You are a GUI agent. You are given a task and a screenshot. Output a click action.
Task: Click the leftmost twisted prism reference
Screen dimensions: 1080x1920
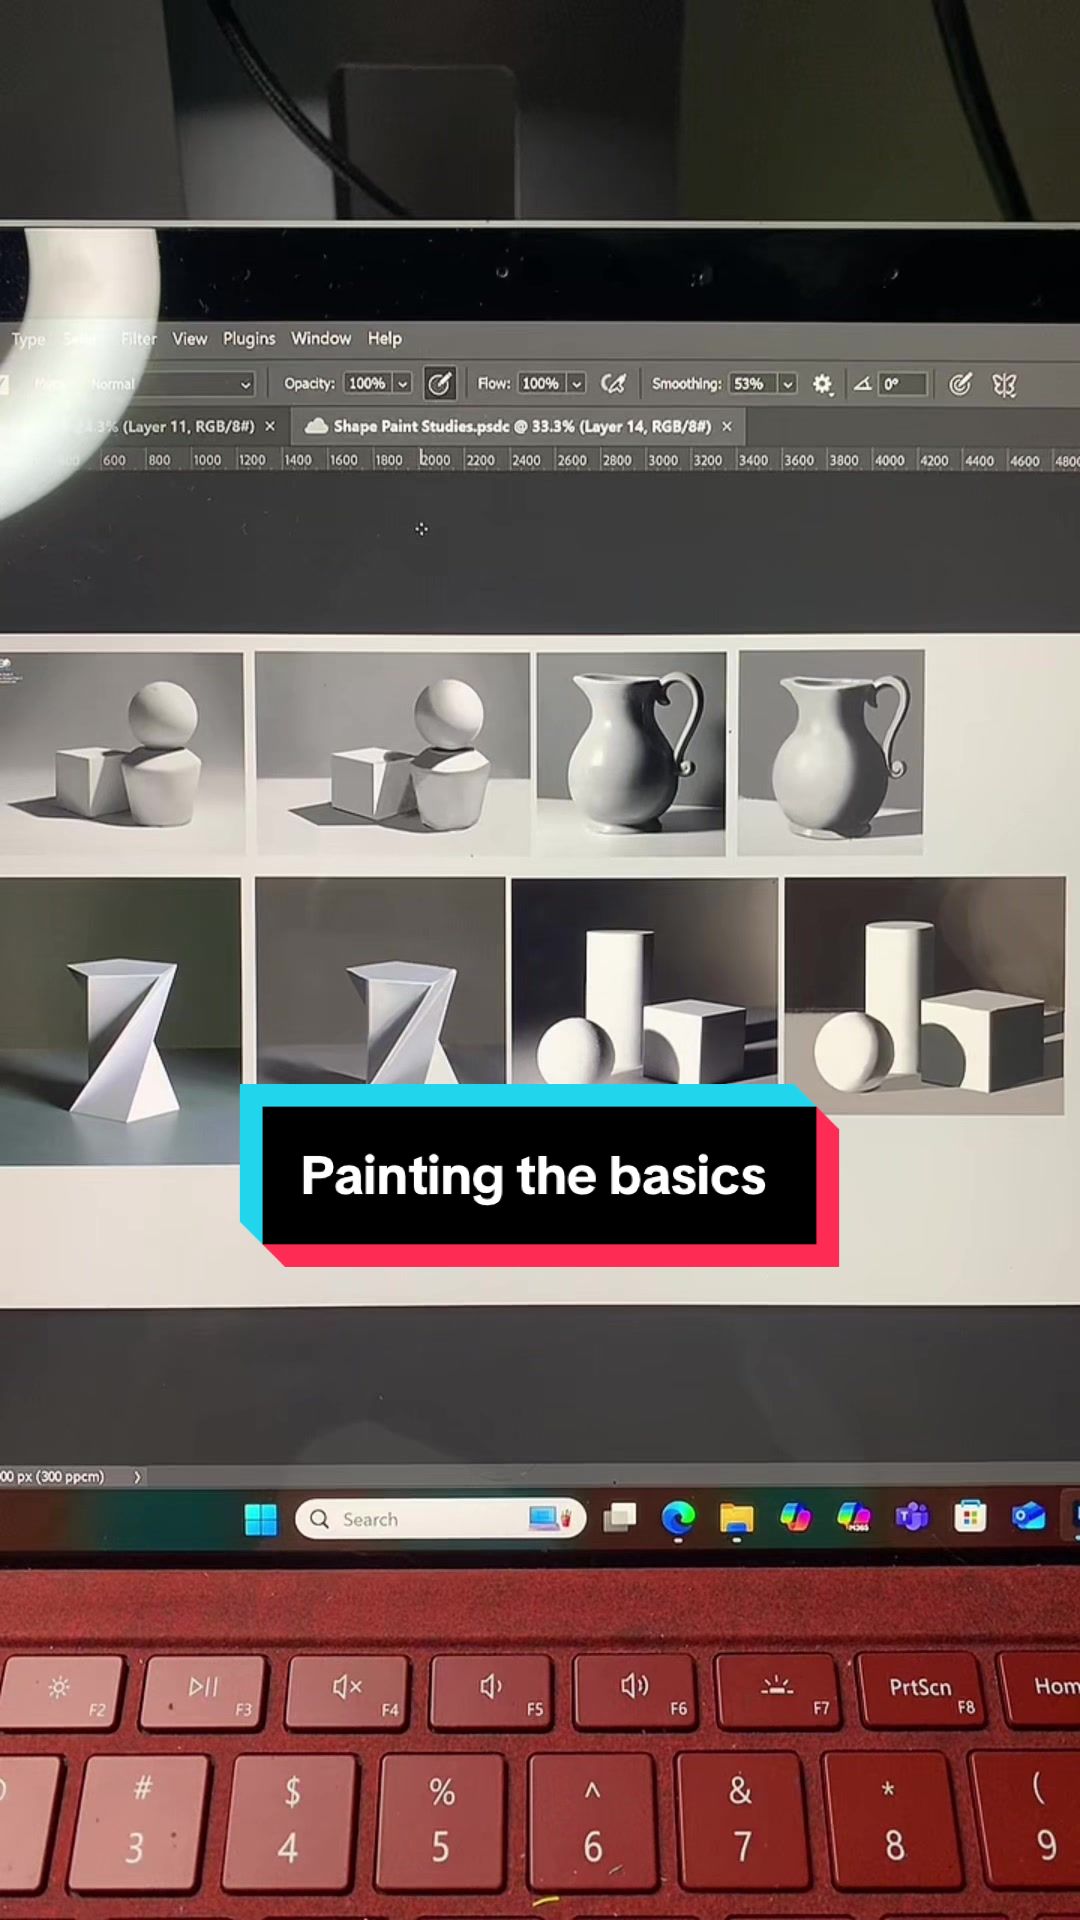click(x=120, y=1021)
